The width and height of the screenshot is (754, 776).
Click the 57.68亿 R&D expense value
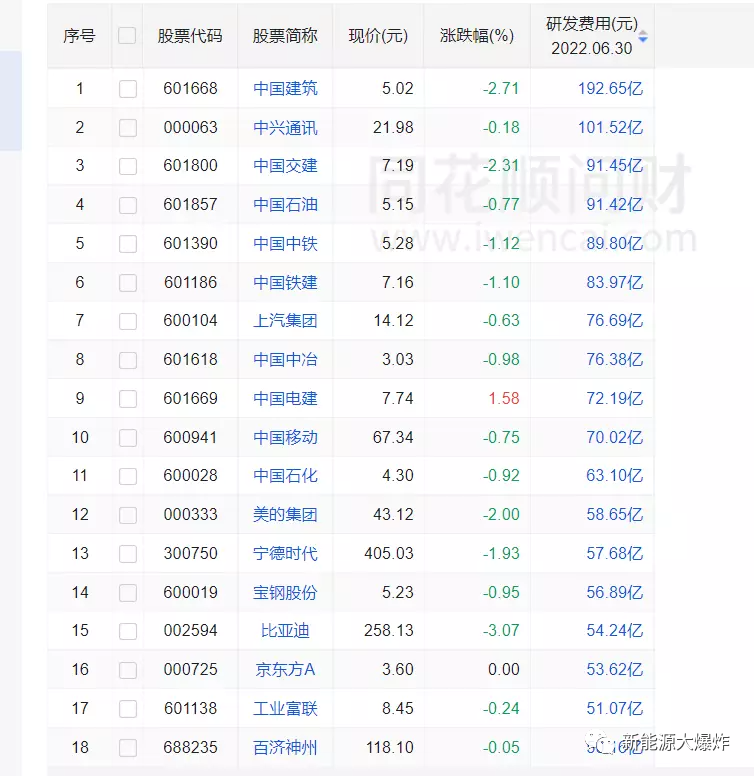click(x=614, y=553)
